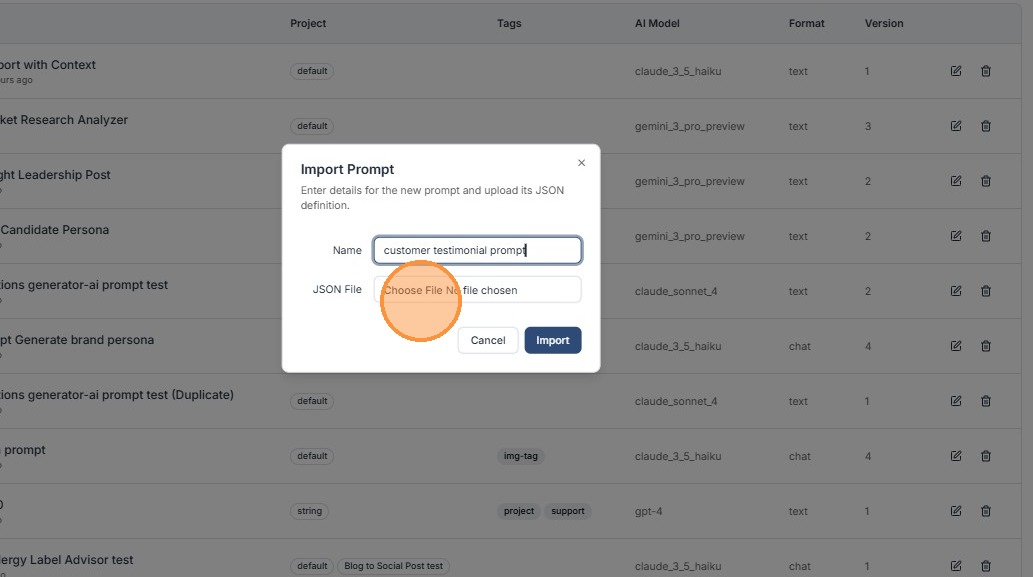Edit the 'with Context' prompt row
Viewport: 1033px width, 577px height.
coord(956,71)
